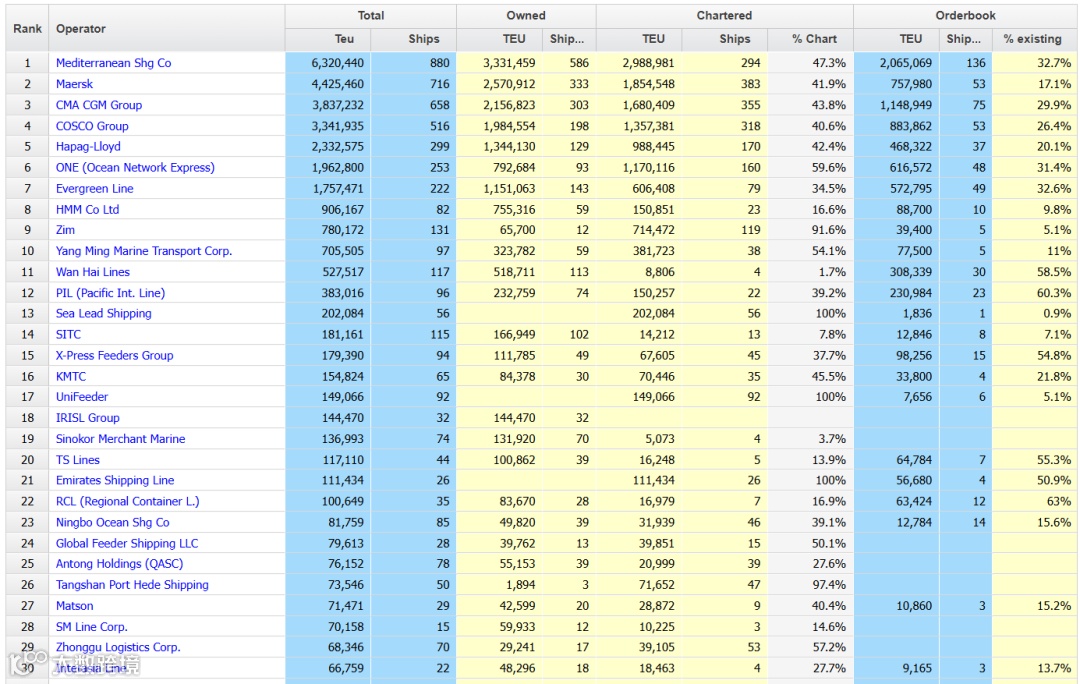Click the Orderbook group header

coord(965,15)
